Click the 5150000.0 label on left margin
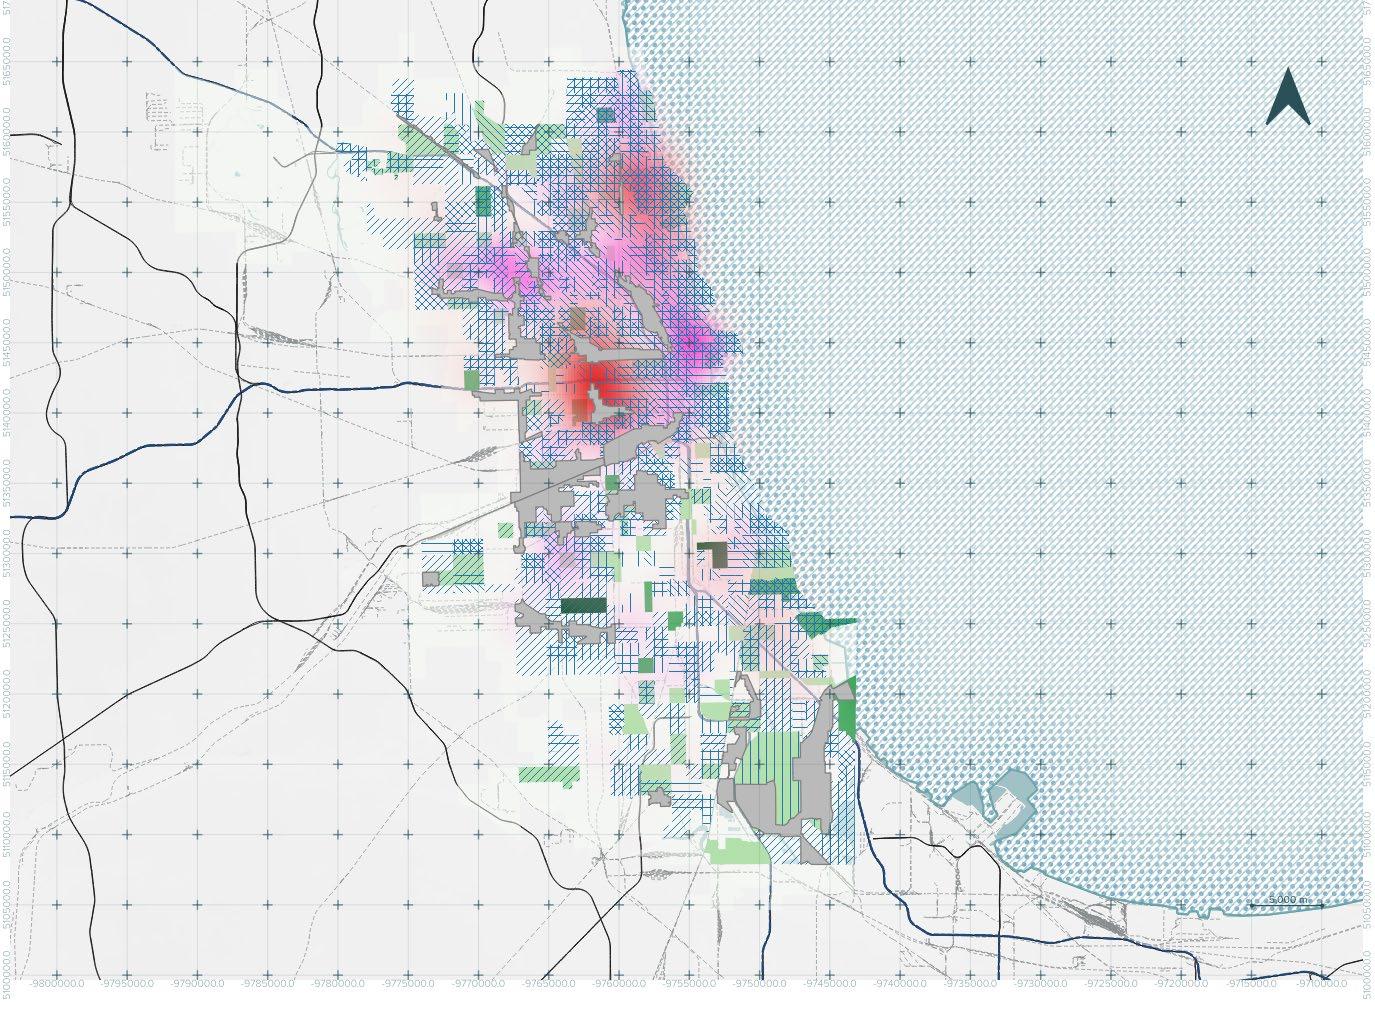This screenshot has width=1375, height=1018. [9, 271]
